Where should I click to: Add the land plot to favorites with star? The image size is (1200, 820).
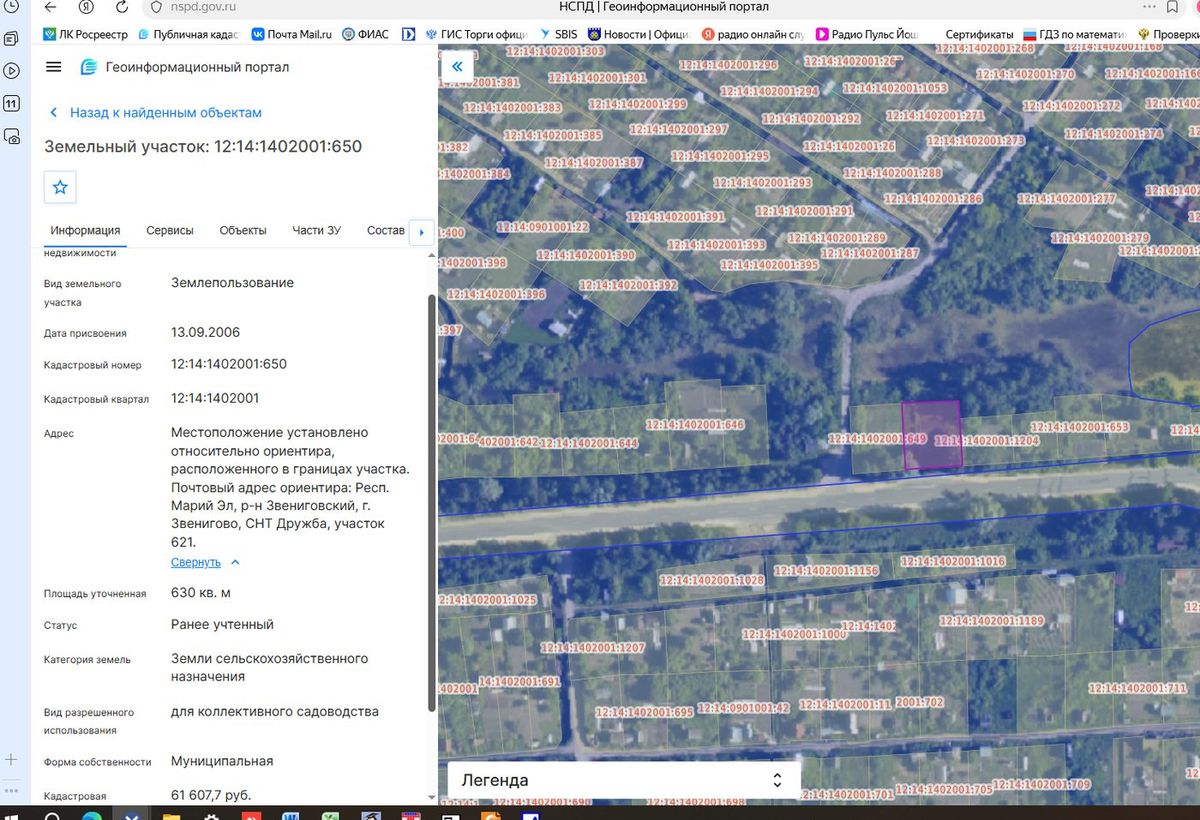tap(60, 187)
